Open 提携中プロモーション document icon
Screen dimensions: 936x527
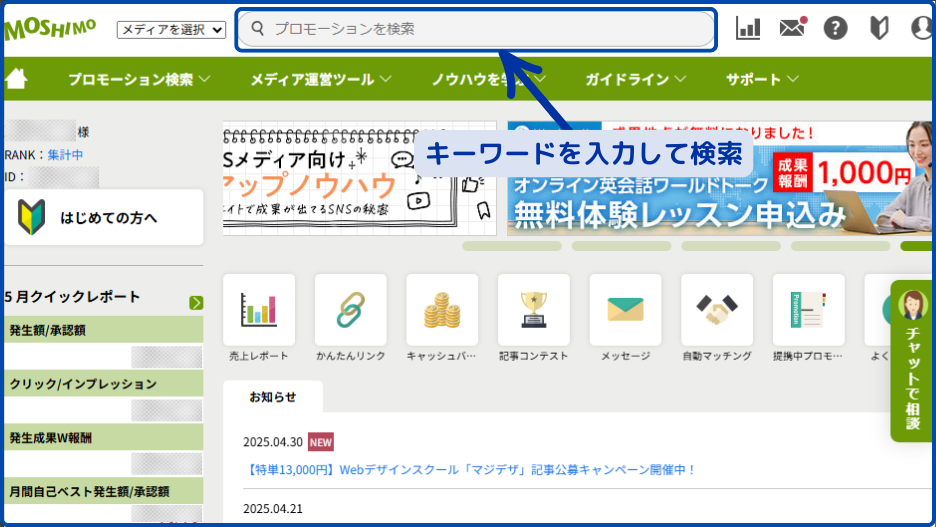pyautogui.click(x=809, y=310)
